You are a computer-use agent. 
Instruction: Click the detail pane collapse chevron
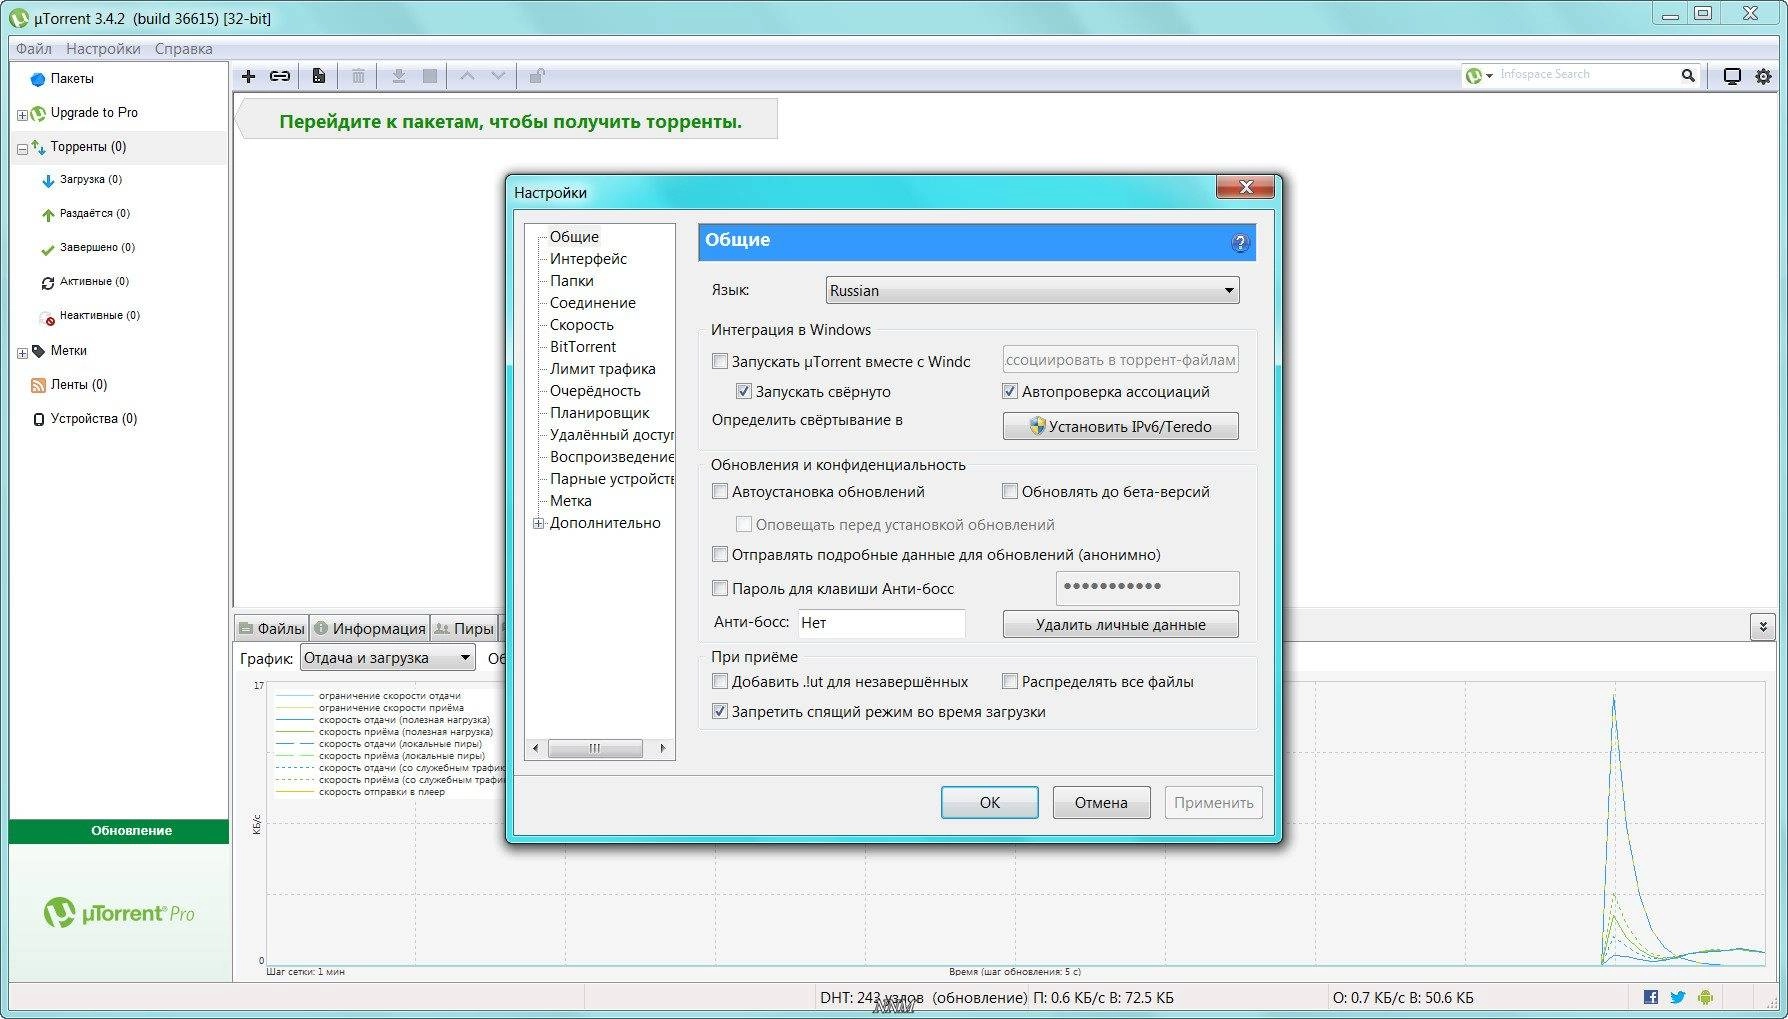pos(1763,627)
